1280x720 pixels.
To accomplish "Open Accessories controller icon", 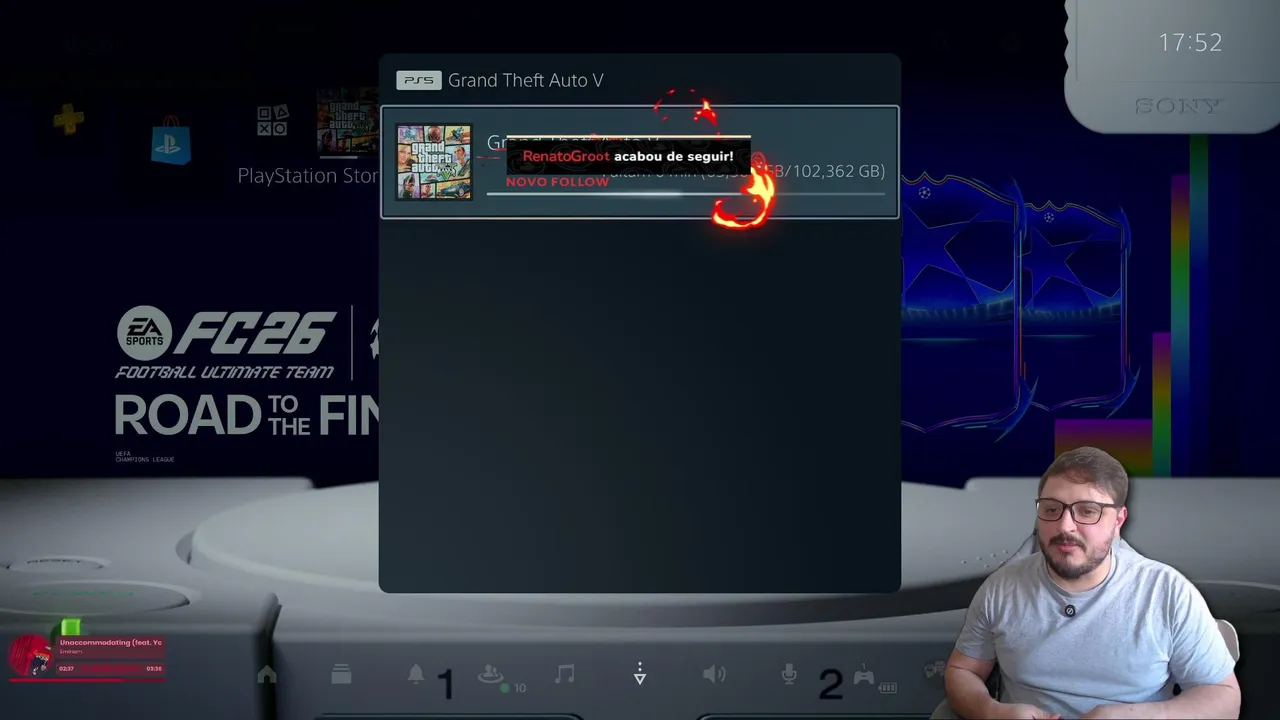I will 863,675.
